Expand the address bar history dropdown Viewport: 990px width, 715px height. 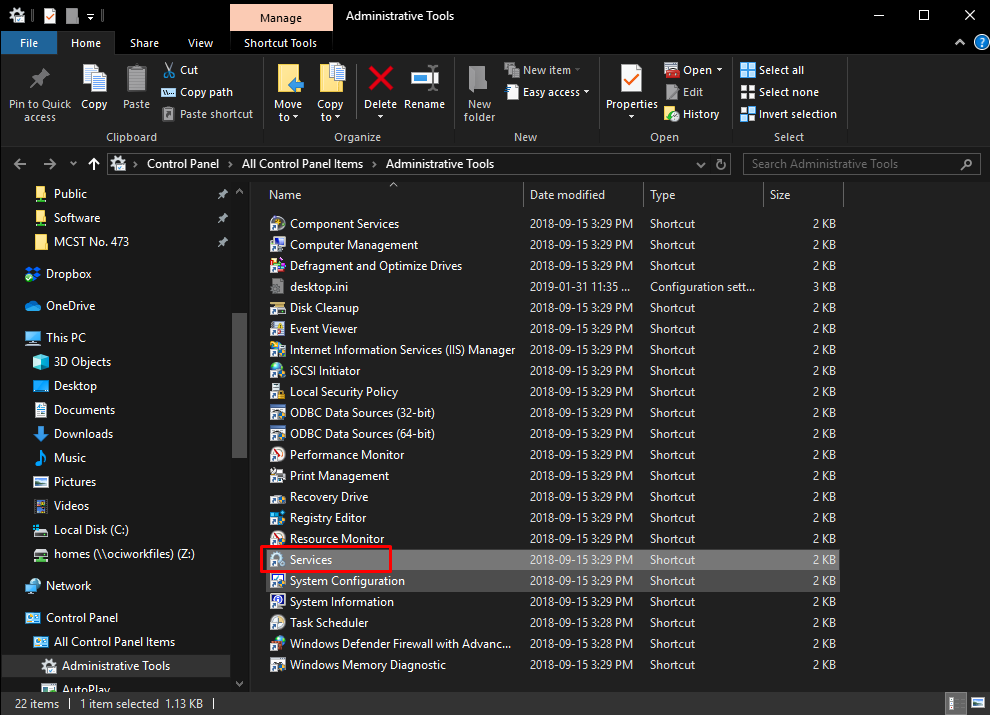(x=701, y=164)
